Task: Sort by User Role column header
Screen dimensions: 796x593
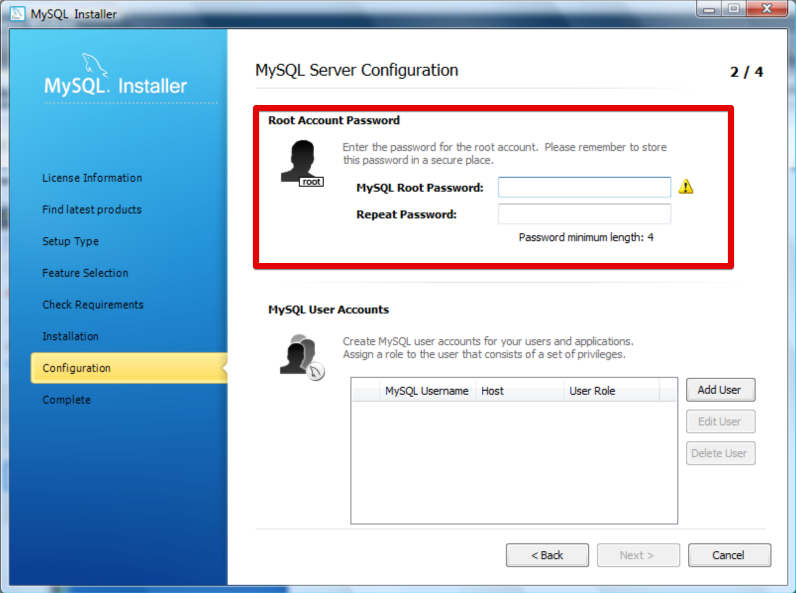Action: (x=612, y=390)
